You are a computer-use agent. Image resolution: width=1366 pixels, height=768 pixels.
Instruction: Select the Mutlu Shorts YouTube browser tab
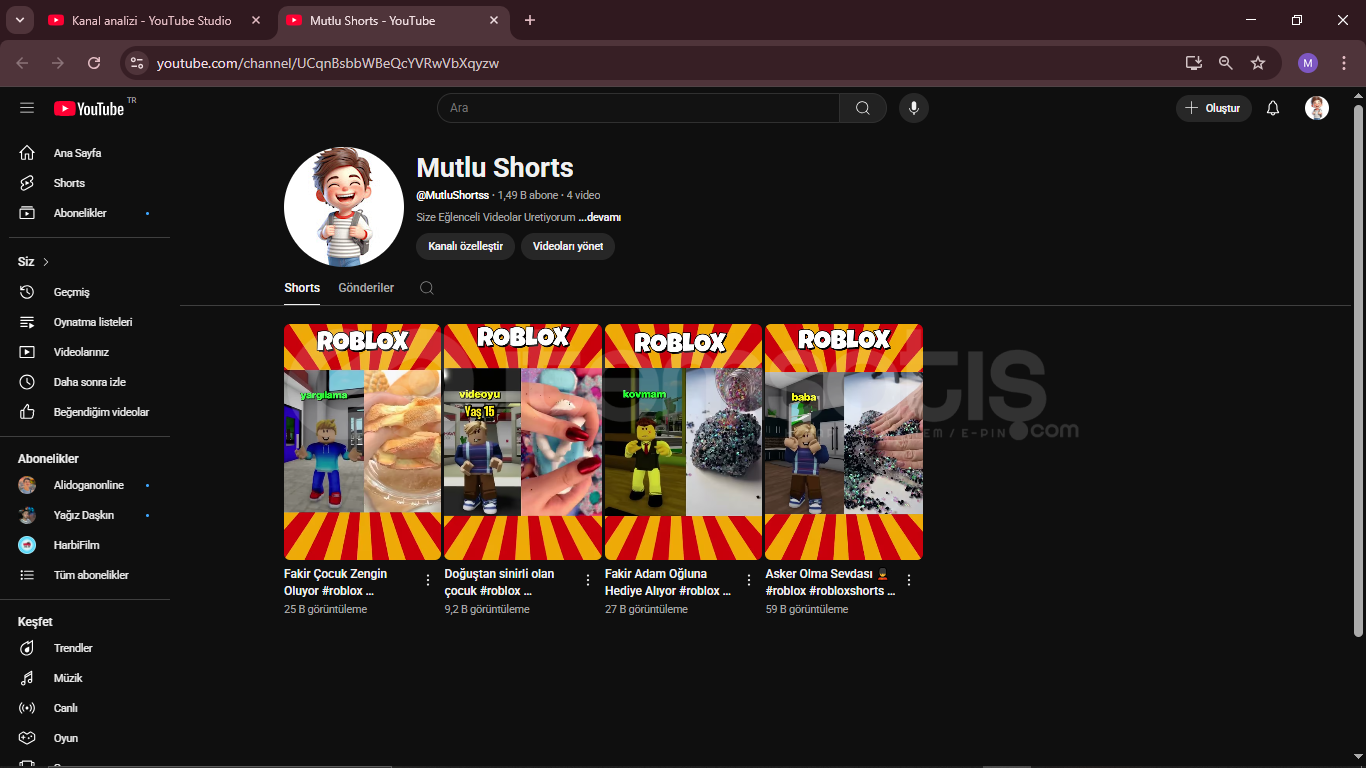[392, 20]
